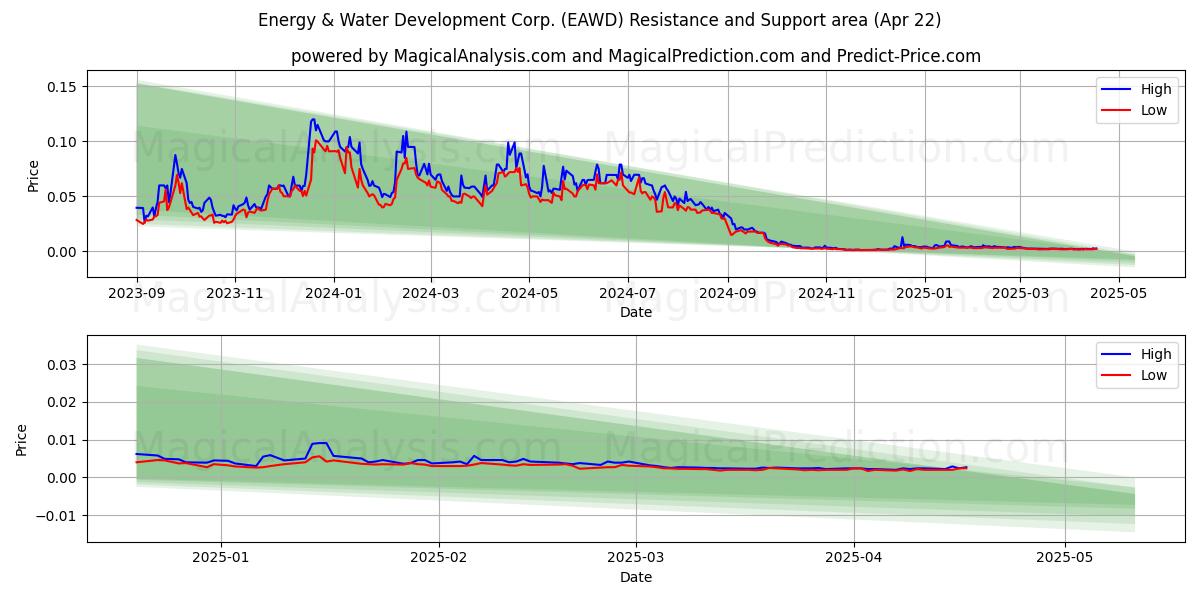Click the '2024-05' date tick label
Screen dimensions: 1200x600
(x=529, y=294)
